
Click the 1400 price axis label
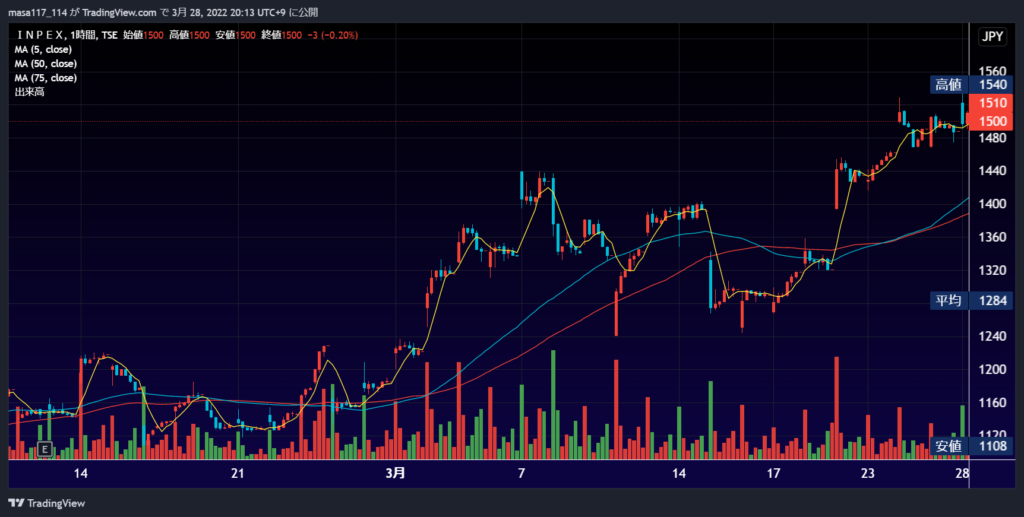992,204
